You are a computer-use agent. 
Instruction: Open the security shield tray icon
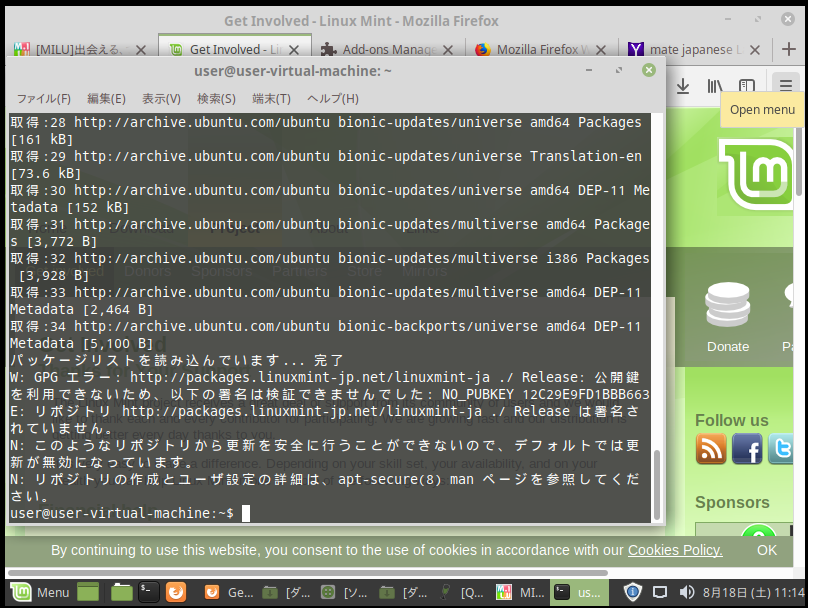click(633, 592)
